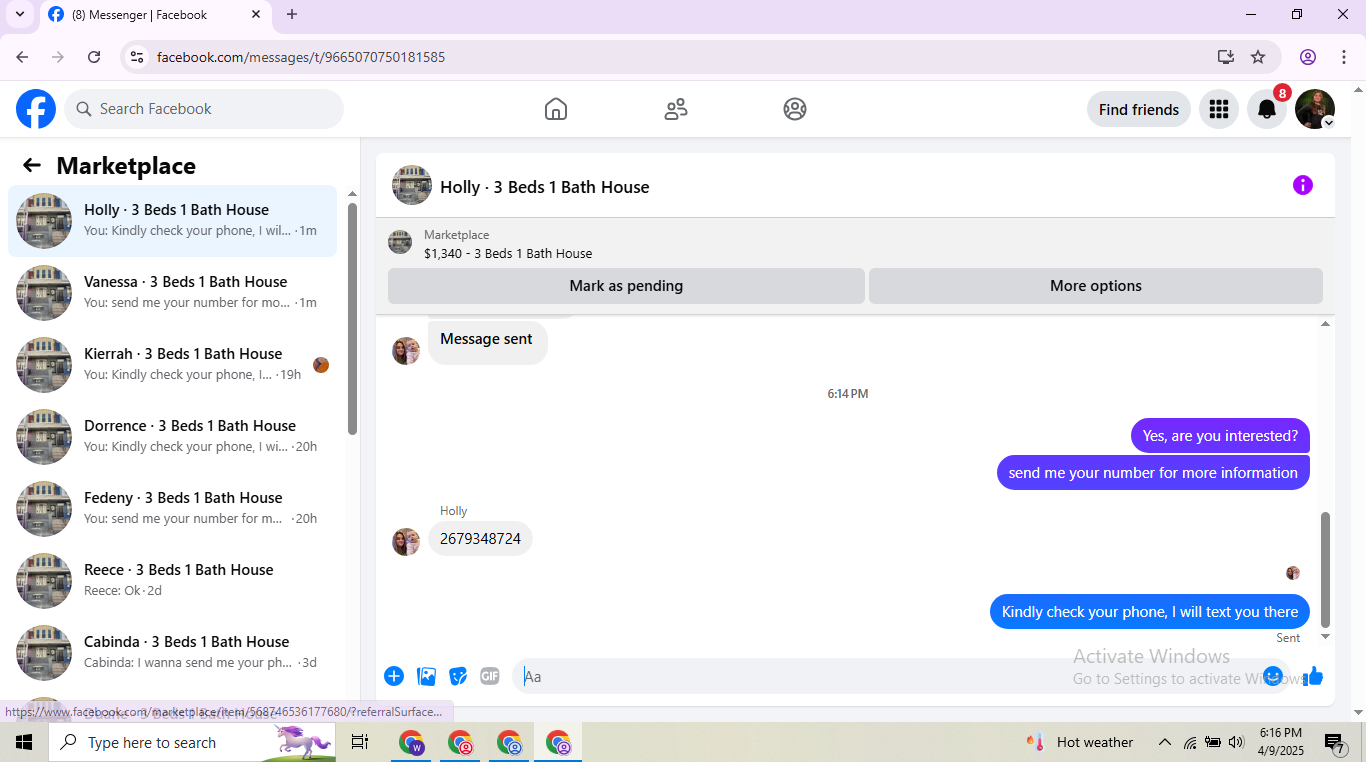Viewport: 1366px width, 762px height.
Task: Click the 'Yes, are you interested?' message
Action: (1220, 436)
